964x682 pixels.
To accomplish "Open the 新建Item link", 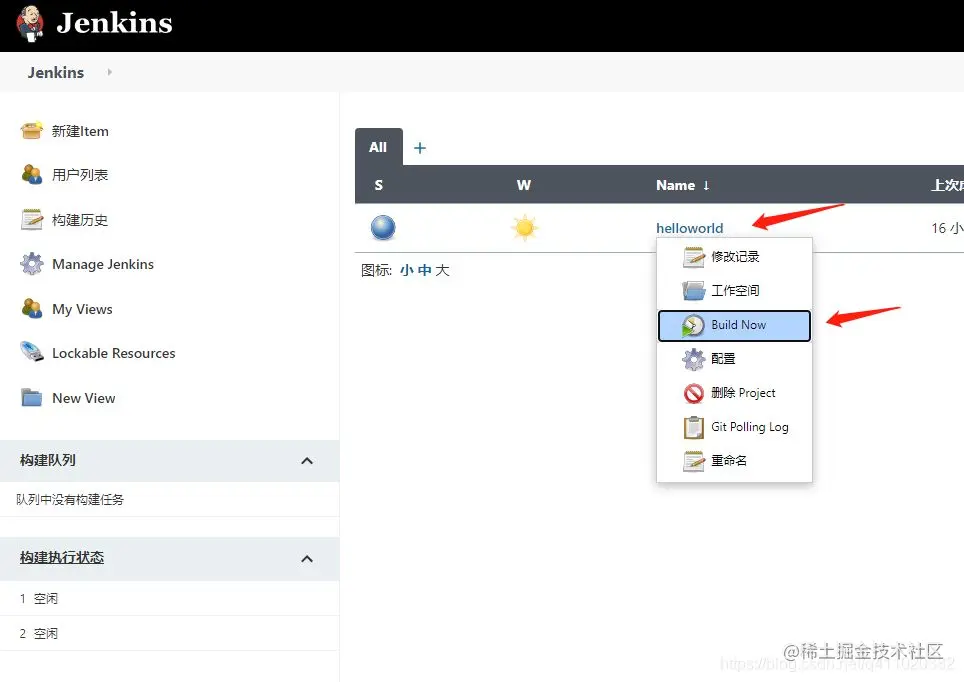I will click(x=80, y=131).
